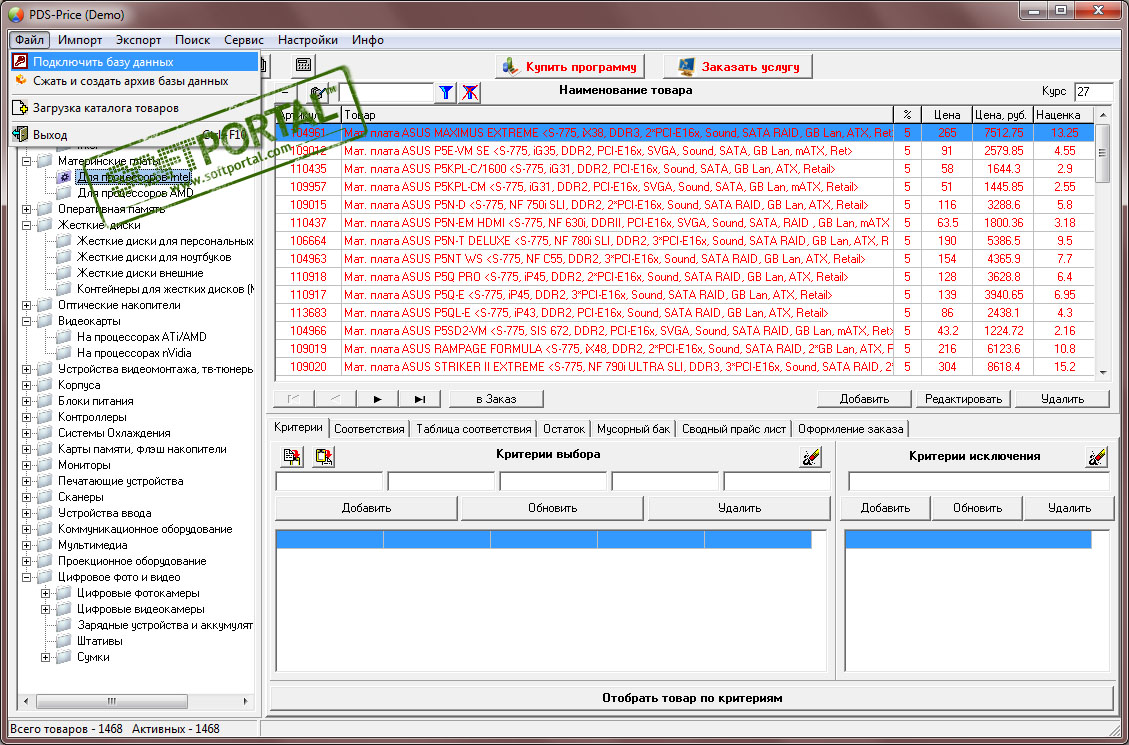
Task: Open the Мусорный бак tab
Action: coord(633,429)
